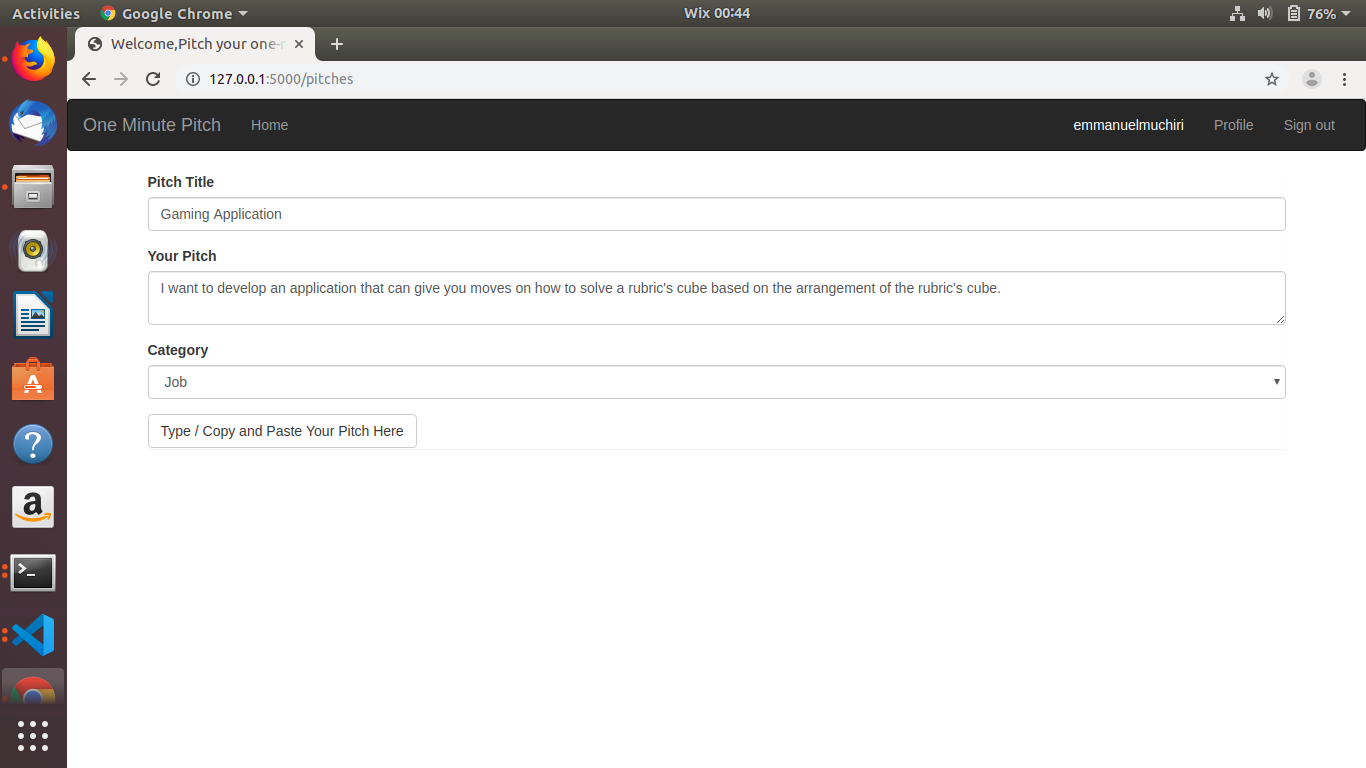
Task: Switch to Visual Studio Code in dock
Action: click(x=33, y=635)
